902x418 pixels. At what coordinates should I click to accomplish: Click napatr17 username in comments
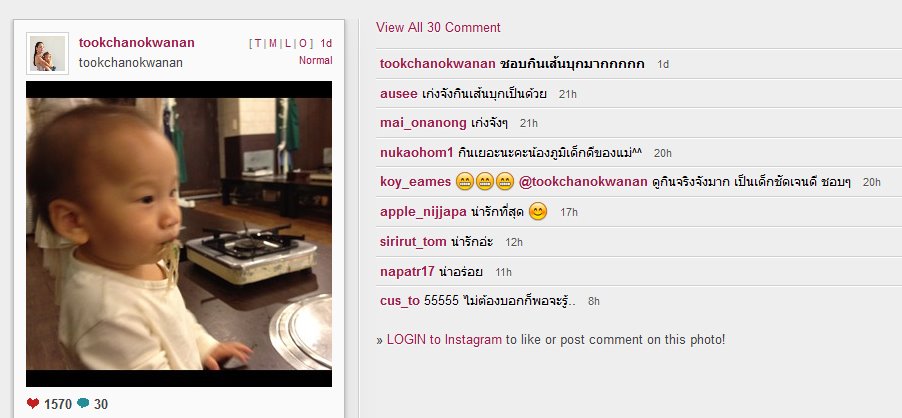[407, 272]
